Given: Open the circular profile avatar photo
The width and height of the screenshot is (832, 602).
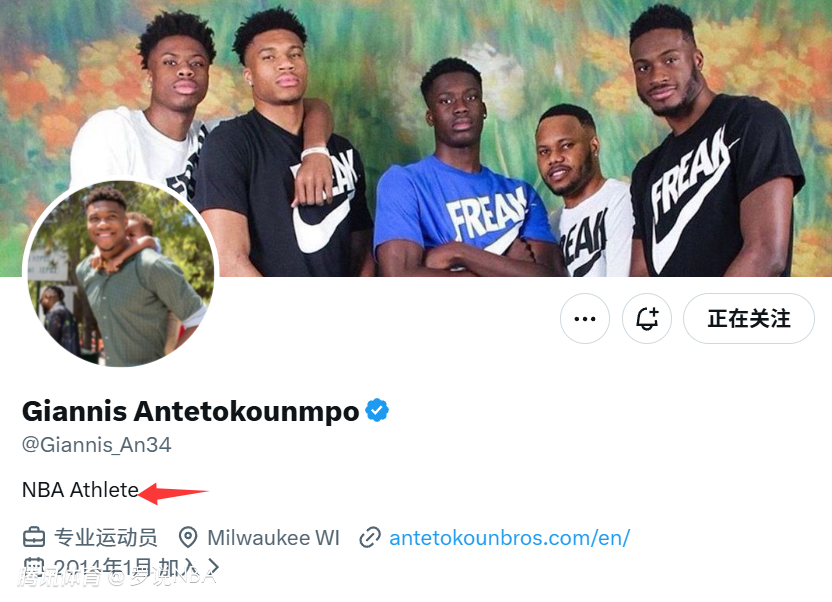Looking at the screenshot, I should [x=119, y=275].
